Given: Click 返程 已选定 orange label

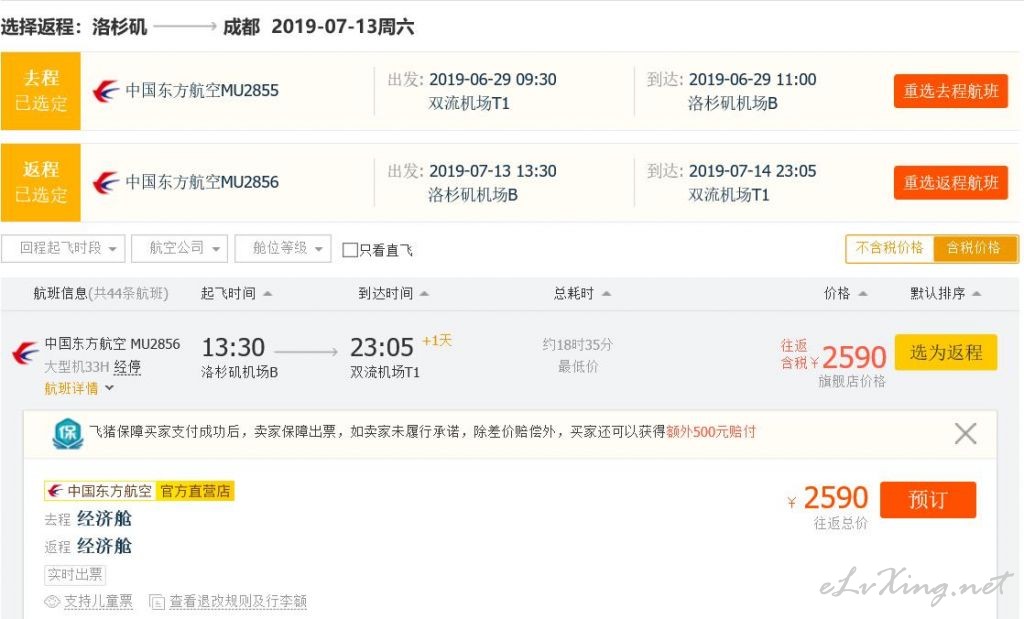Looking at the screenshot, I should tap(40, 182).
